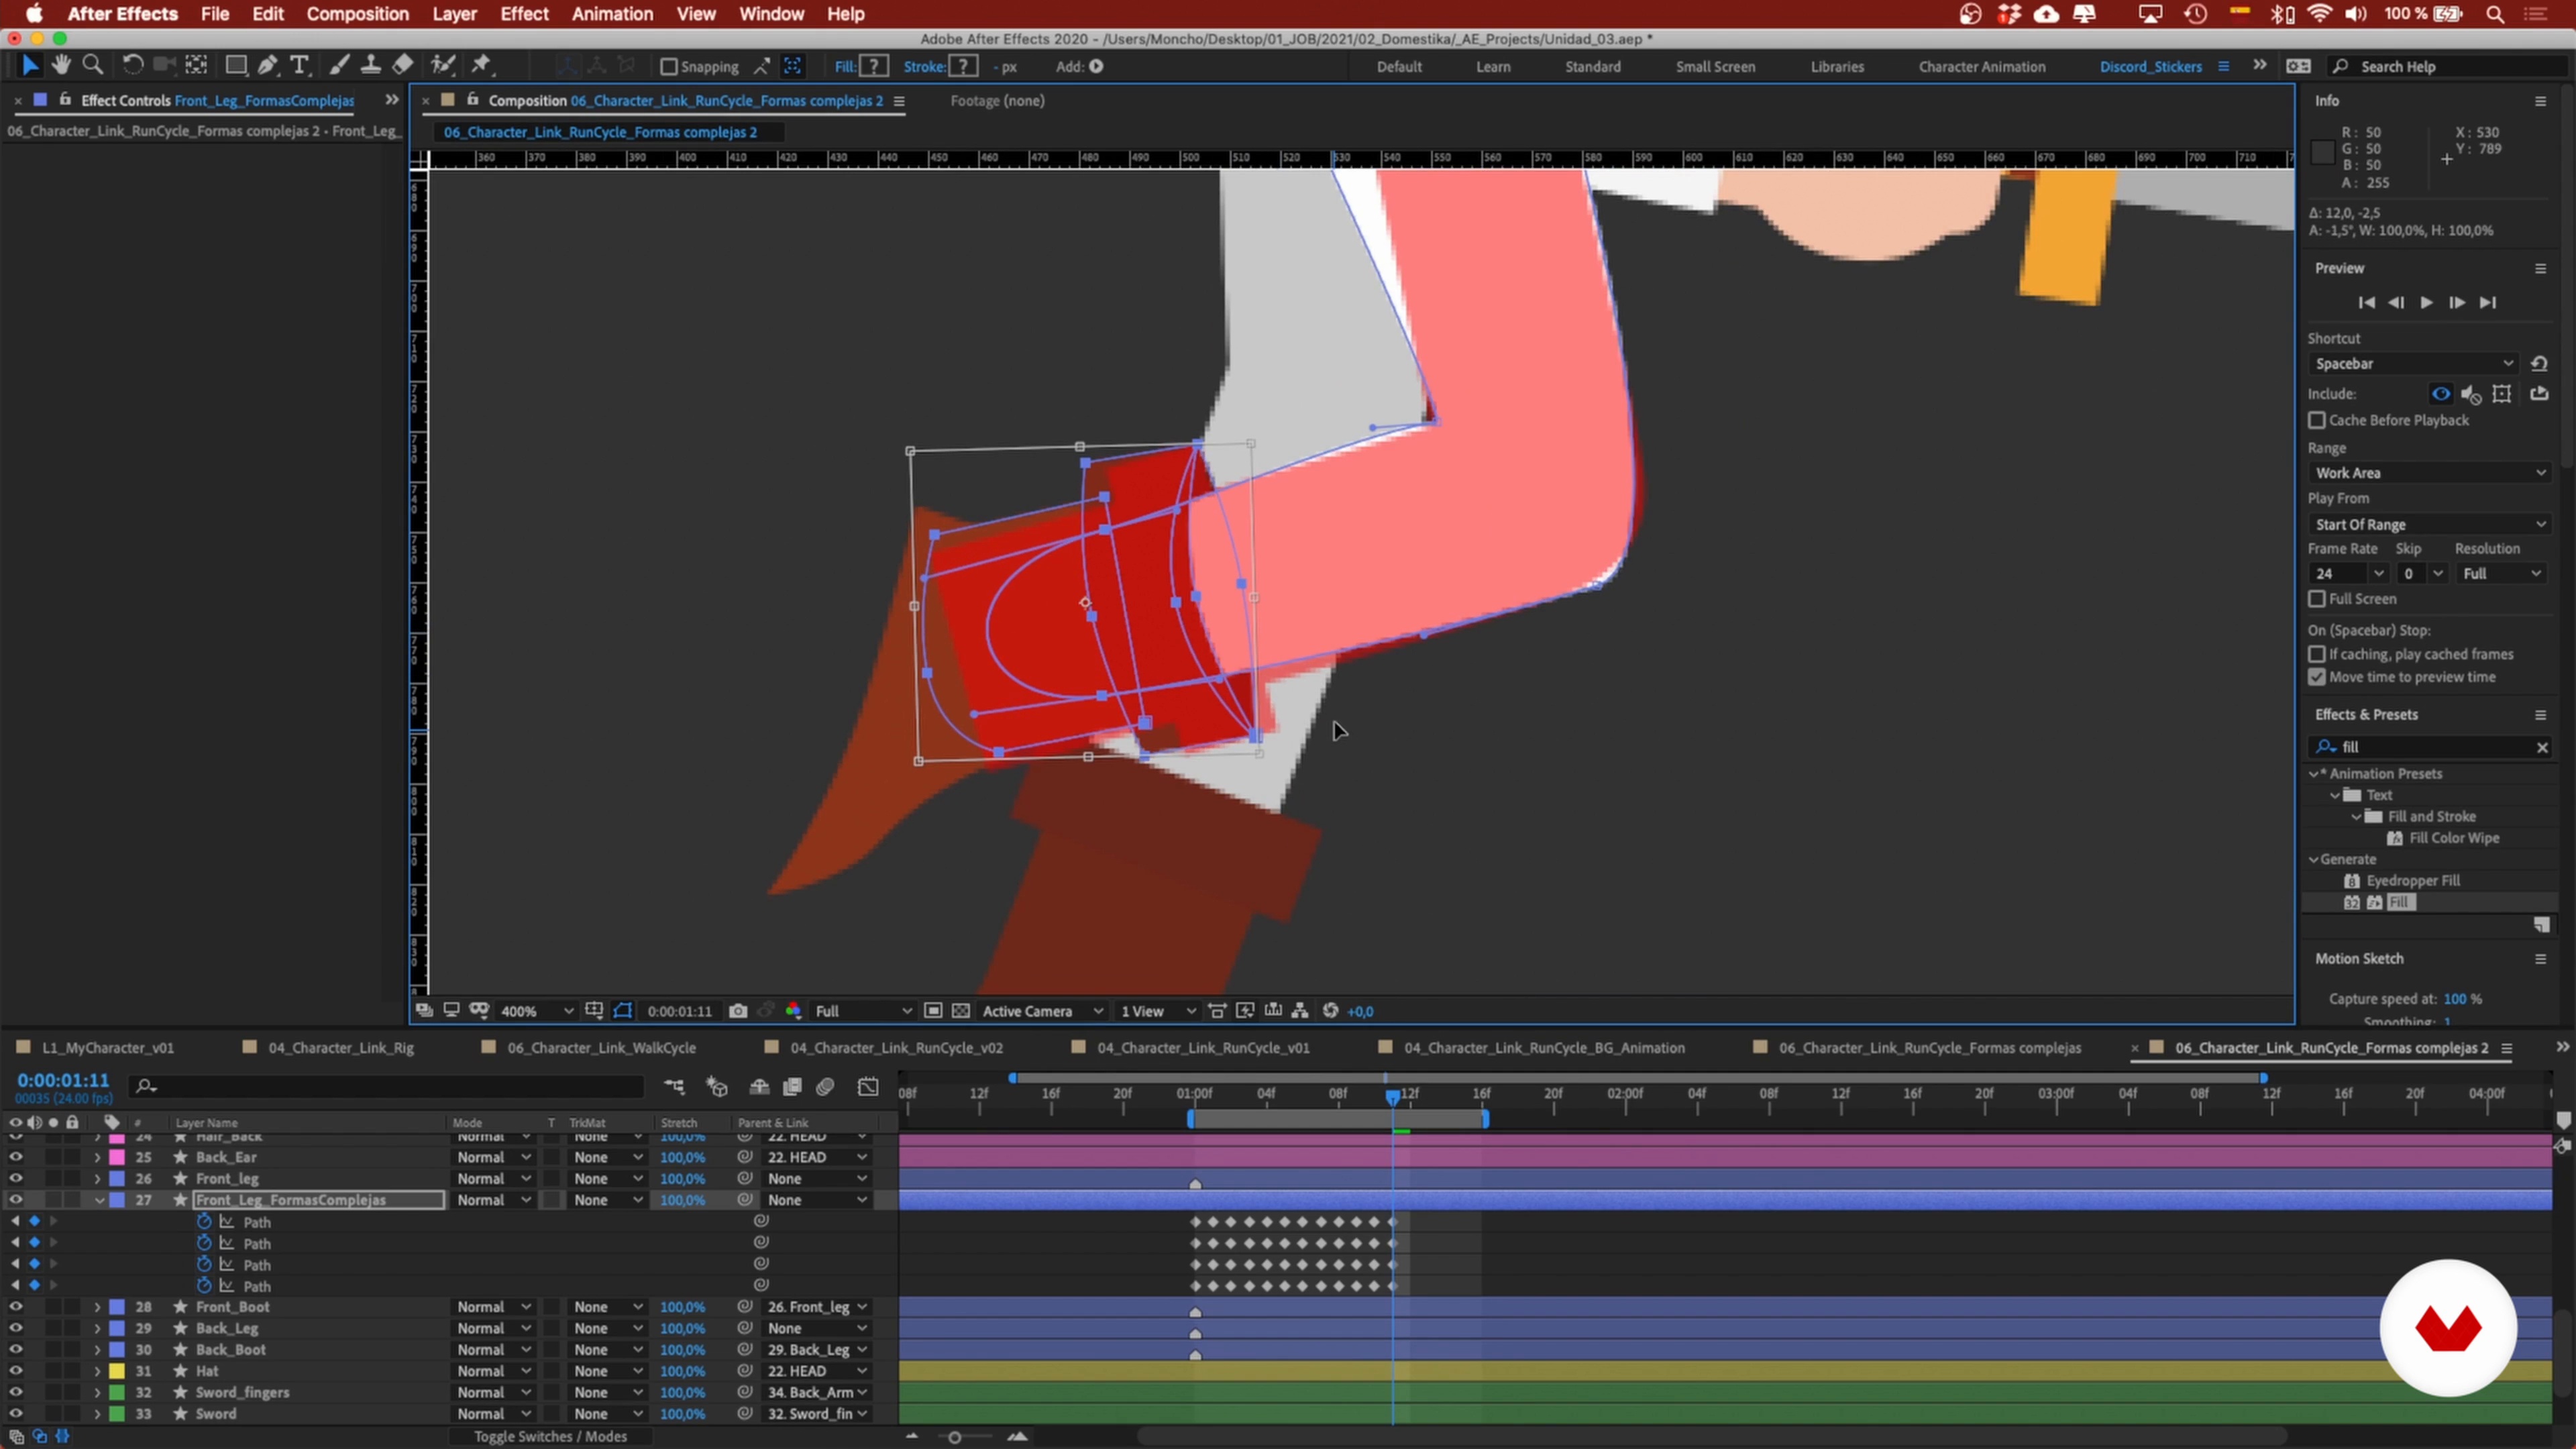Select the Rotation tool
This screenshot has width=2576, height=1449.
click(x=132, y=65)
